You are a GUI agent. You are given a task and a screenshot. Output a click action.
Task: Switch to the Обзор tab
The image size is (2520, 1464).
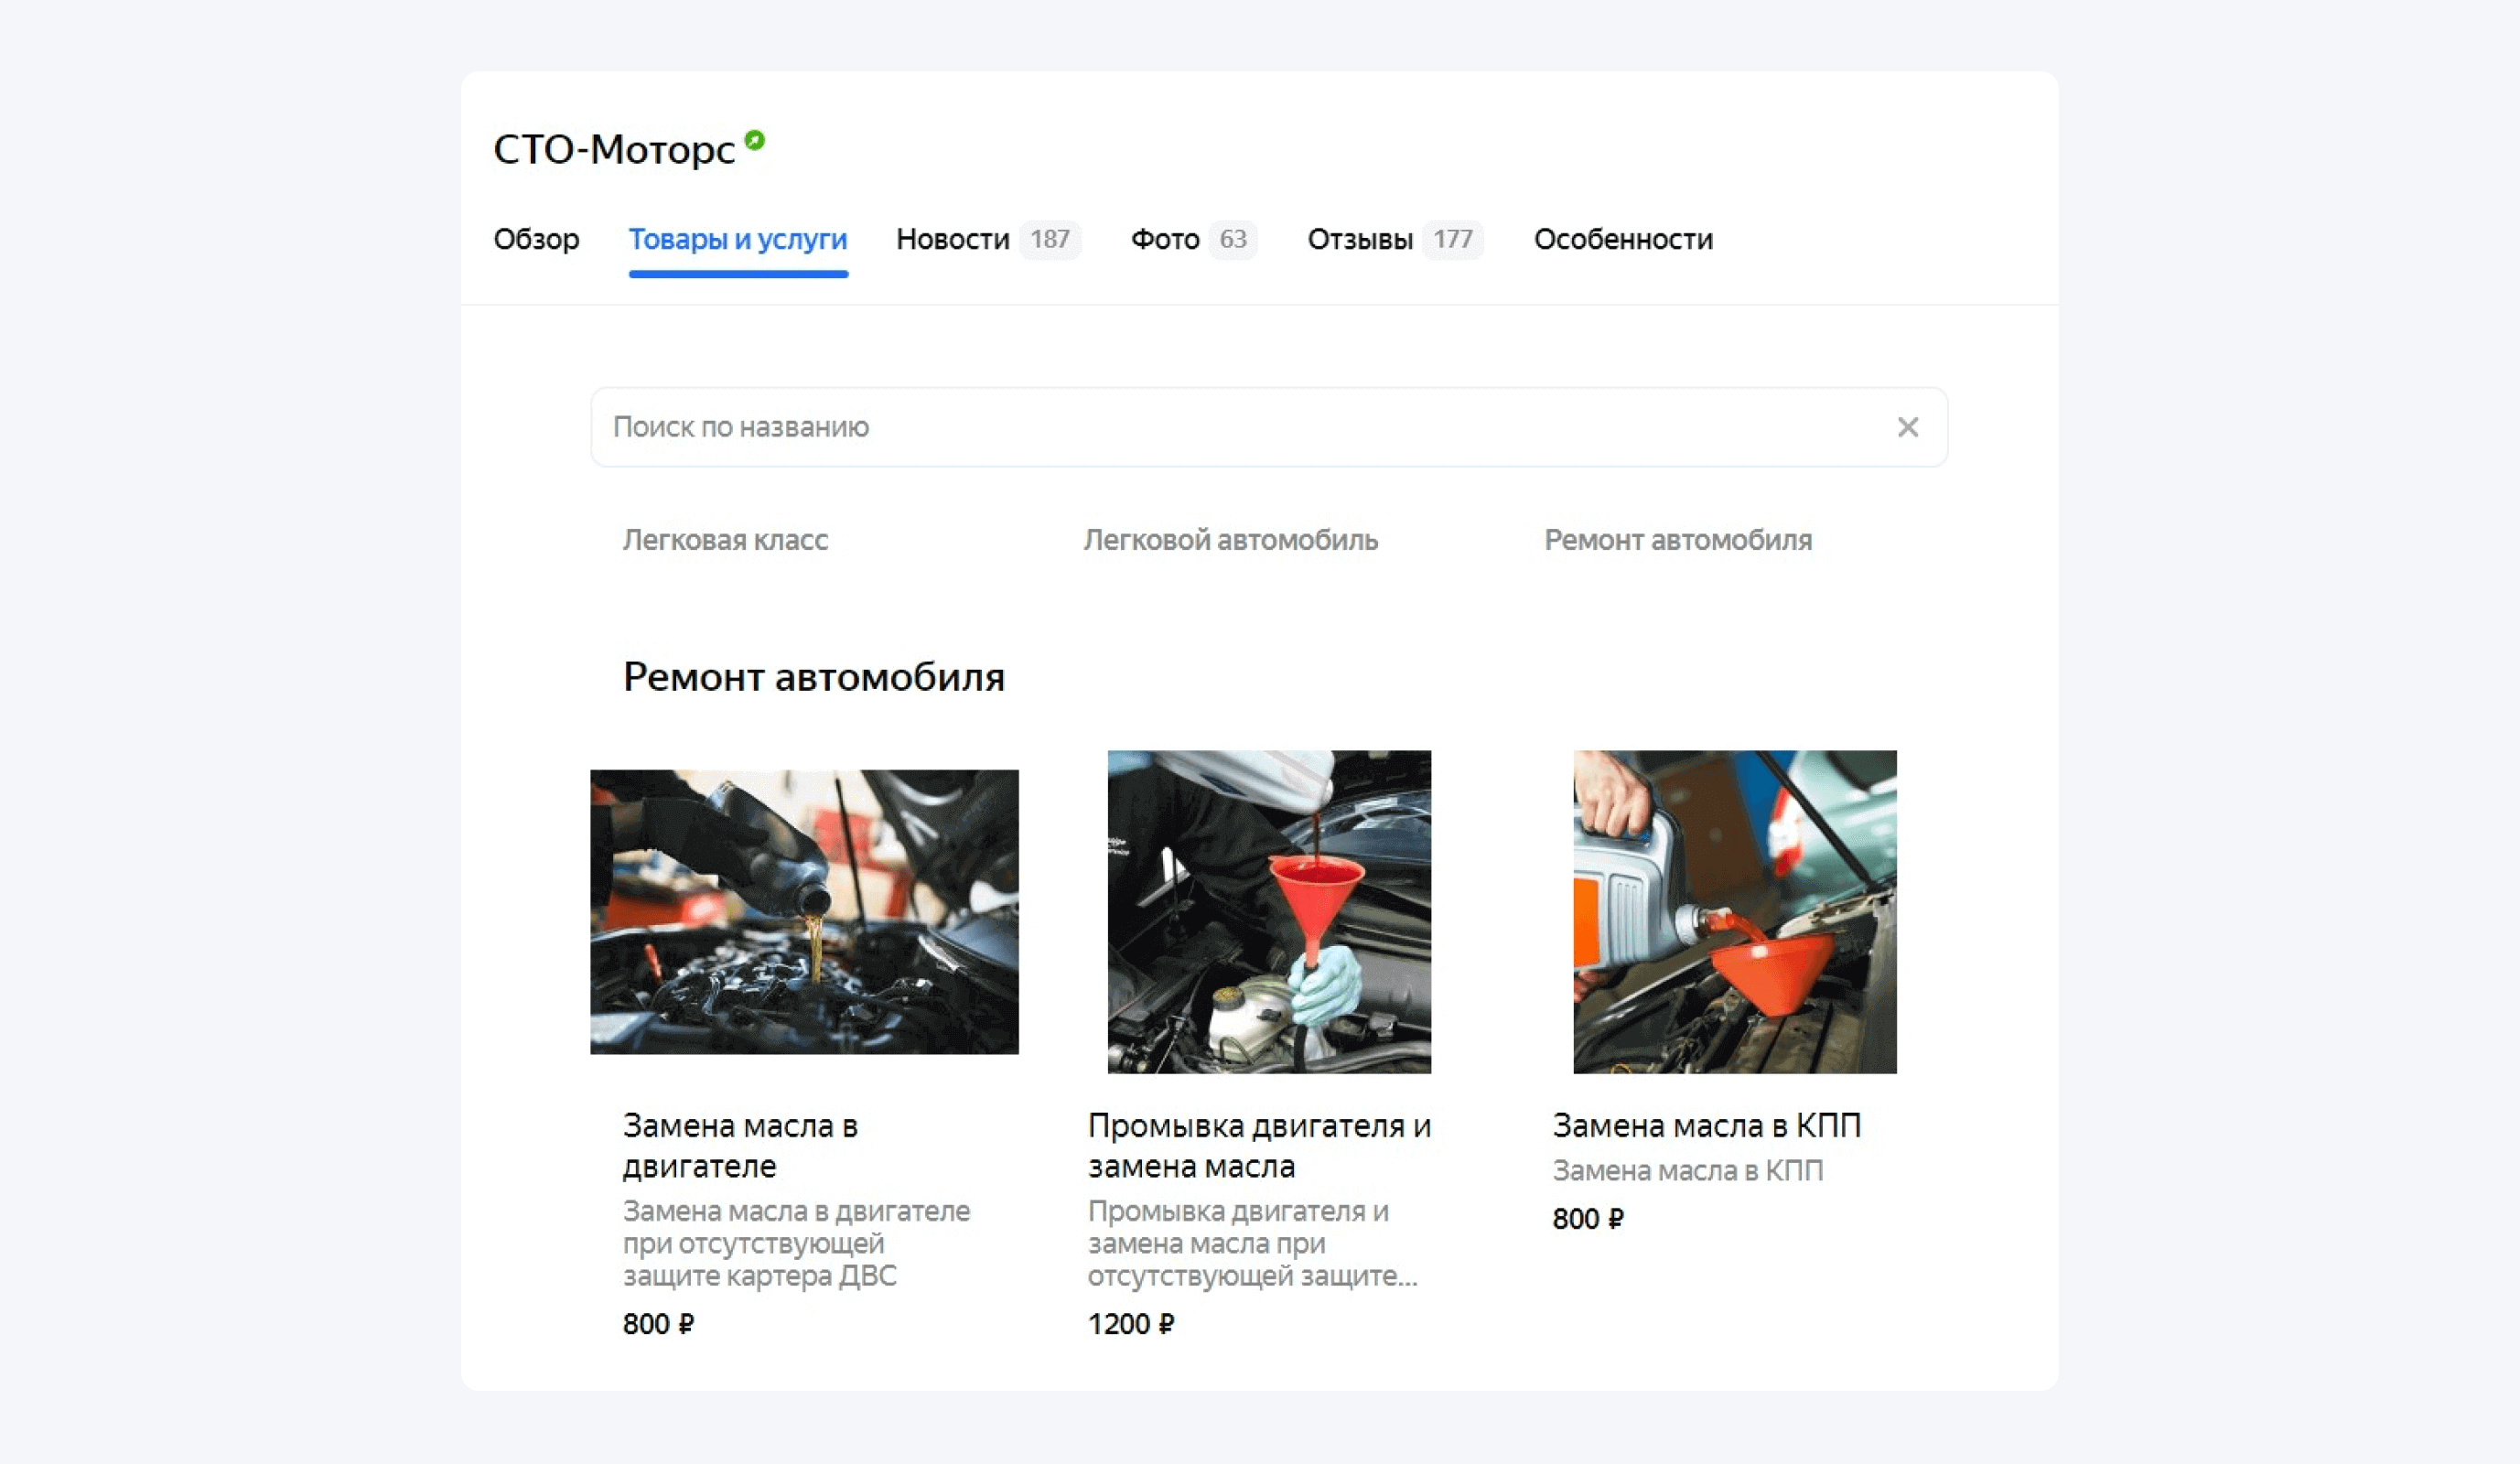click(x=536, y=239)
